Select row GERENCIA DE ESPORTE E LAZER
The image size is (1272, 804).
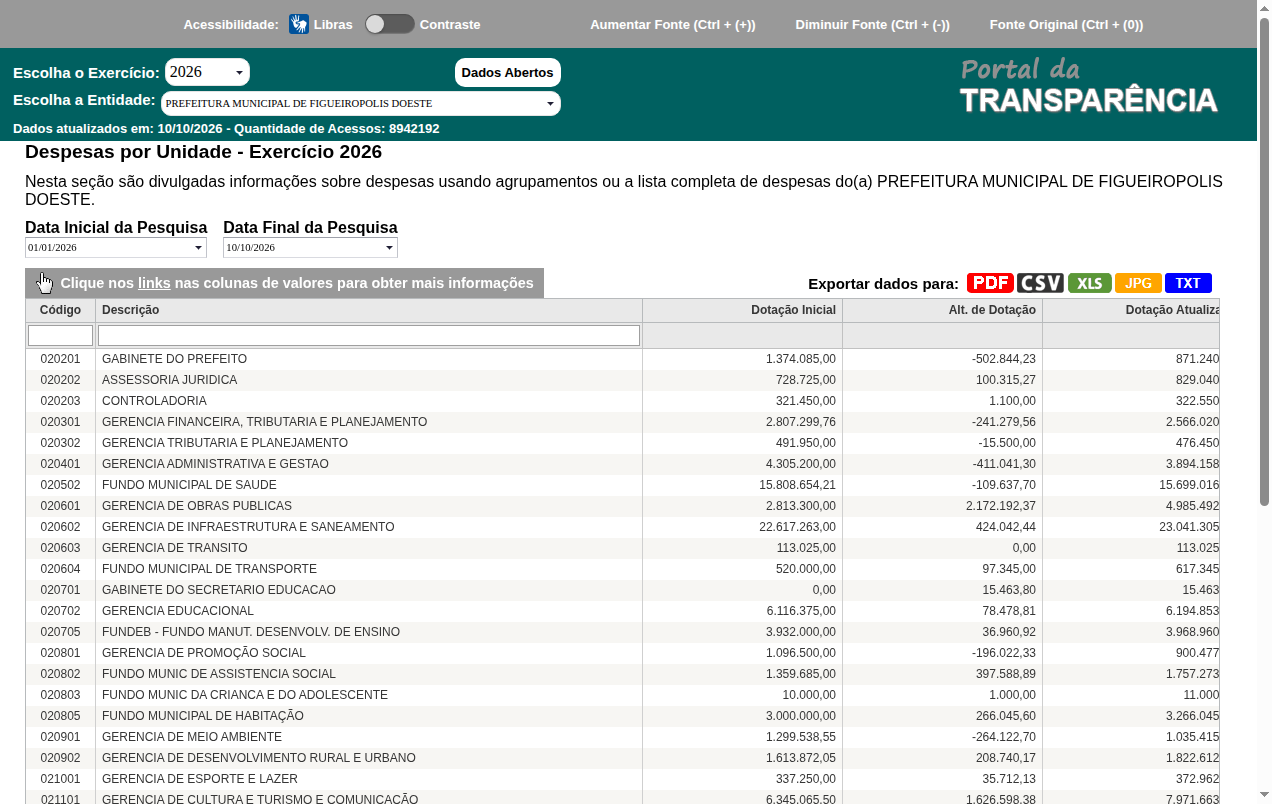tap(622, 779)
